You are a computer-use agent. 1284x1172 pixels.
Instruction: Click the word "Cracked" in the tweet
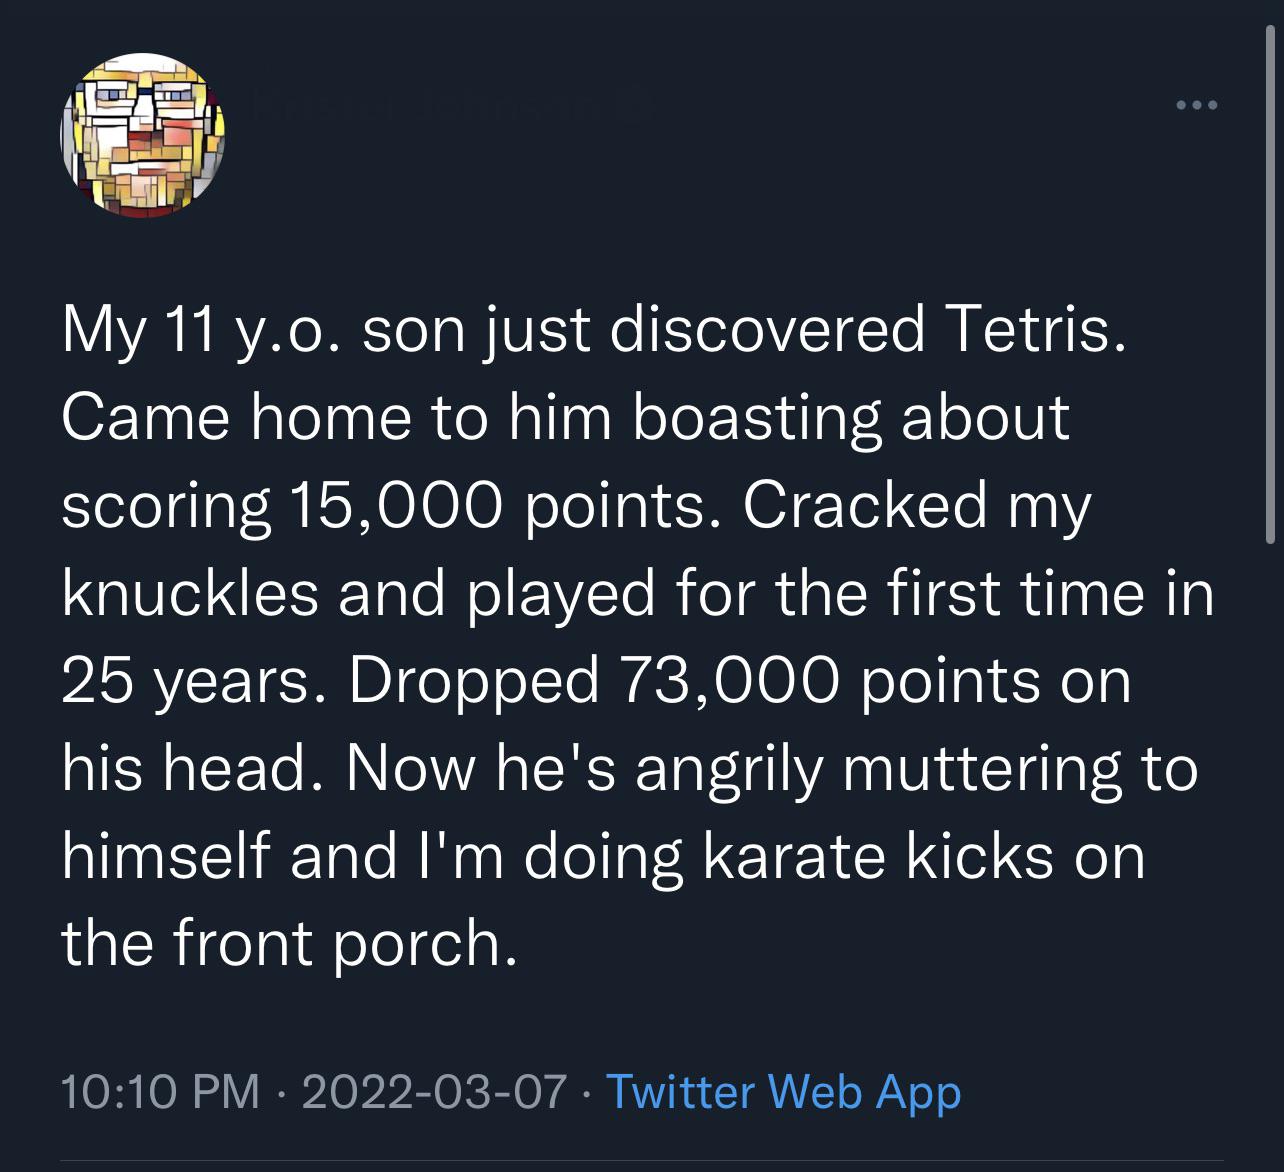coord(865,506)
